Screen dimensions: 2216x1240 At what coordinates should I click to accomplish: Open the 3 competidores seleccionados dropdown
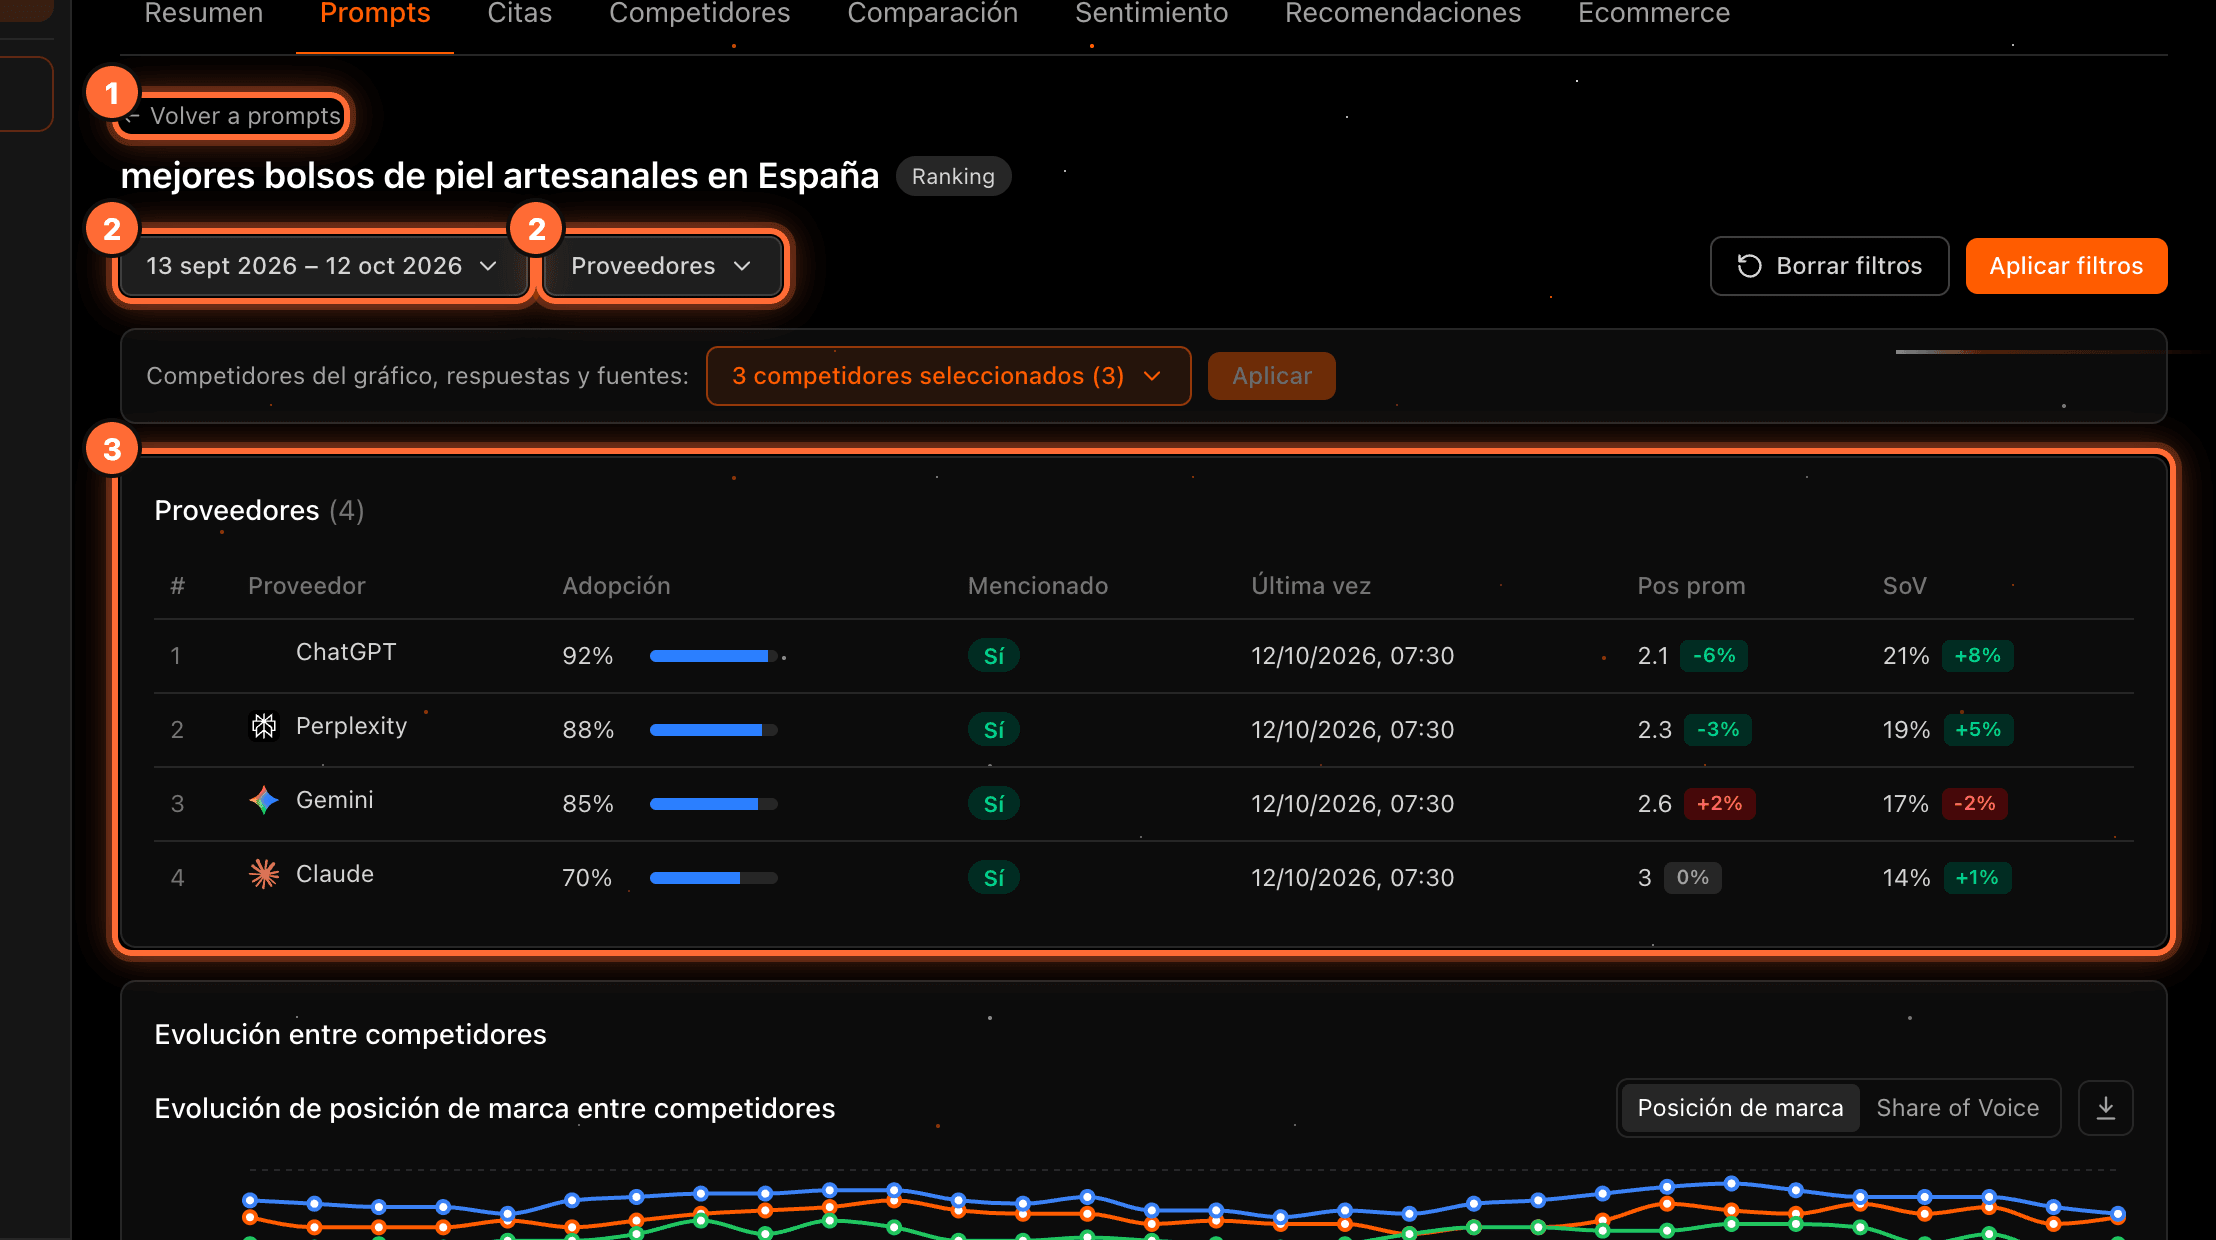point(948,376)
